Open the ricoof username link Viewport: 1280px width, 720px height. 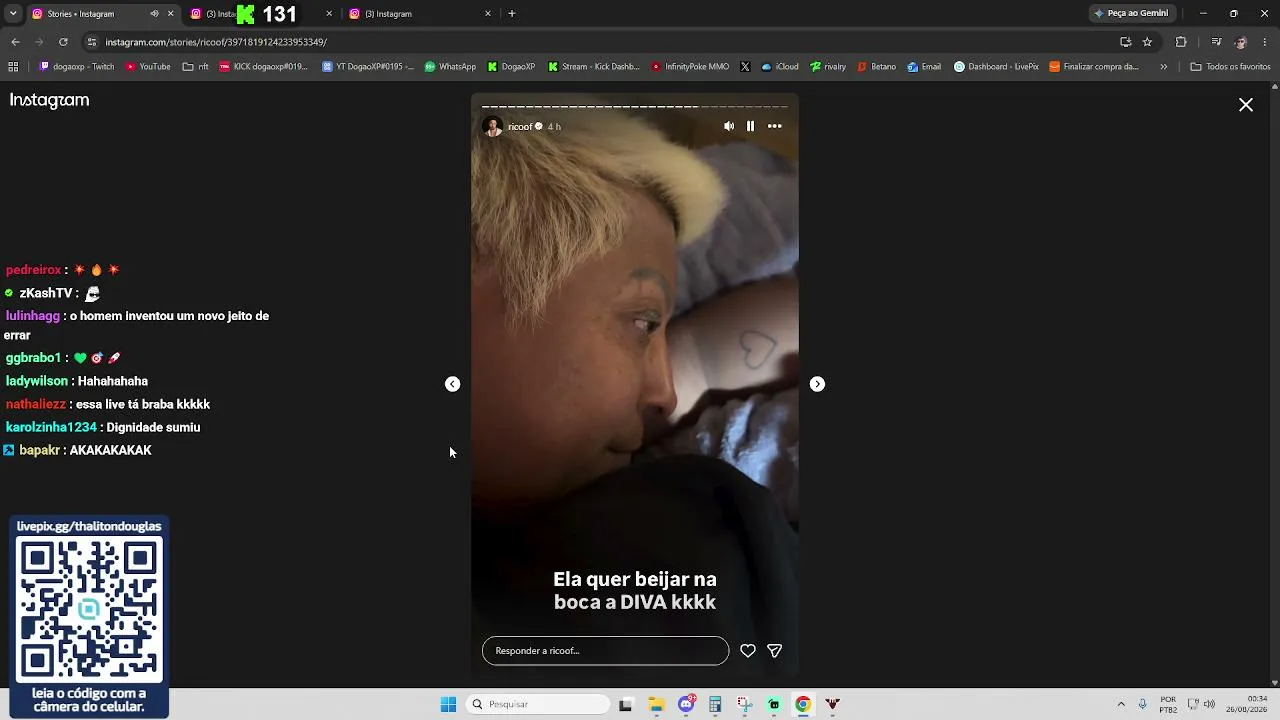(x=520, y=127)
